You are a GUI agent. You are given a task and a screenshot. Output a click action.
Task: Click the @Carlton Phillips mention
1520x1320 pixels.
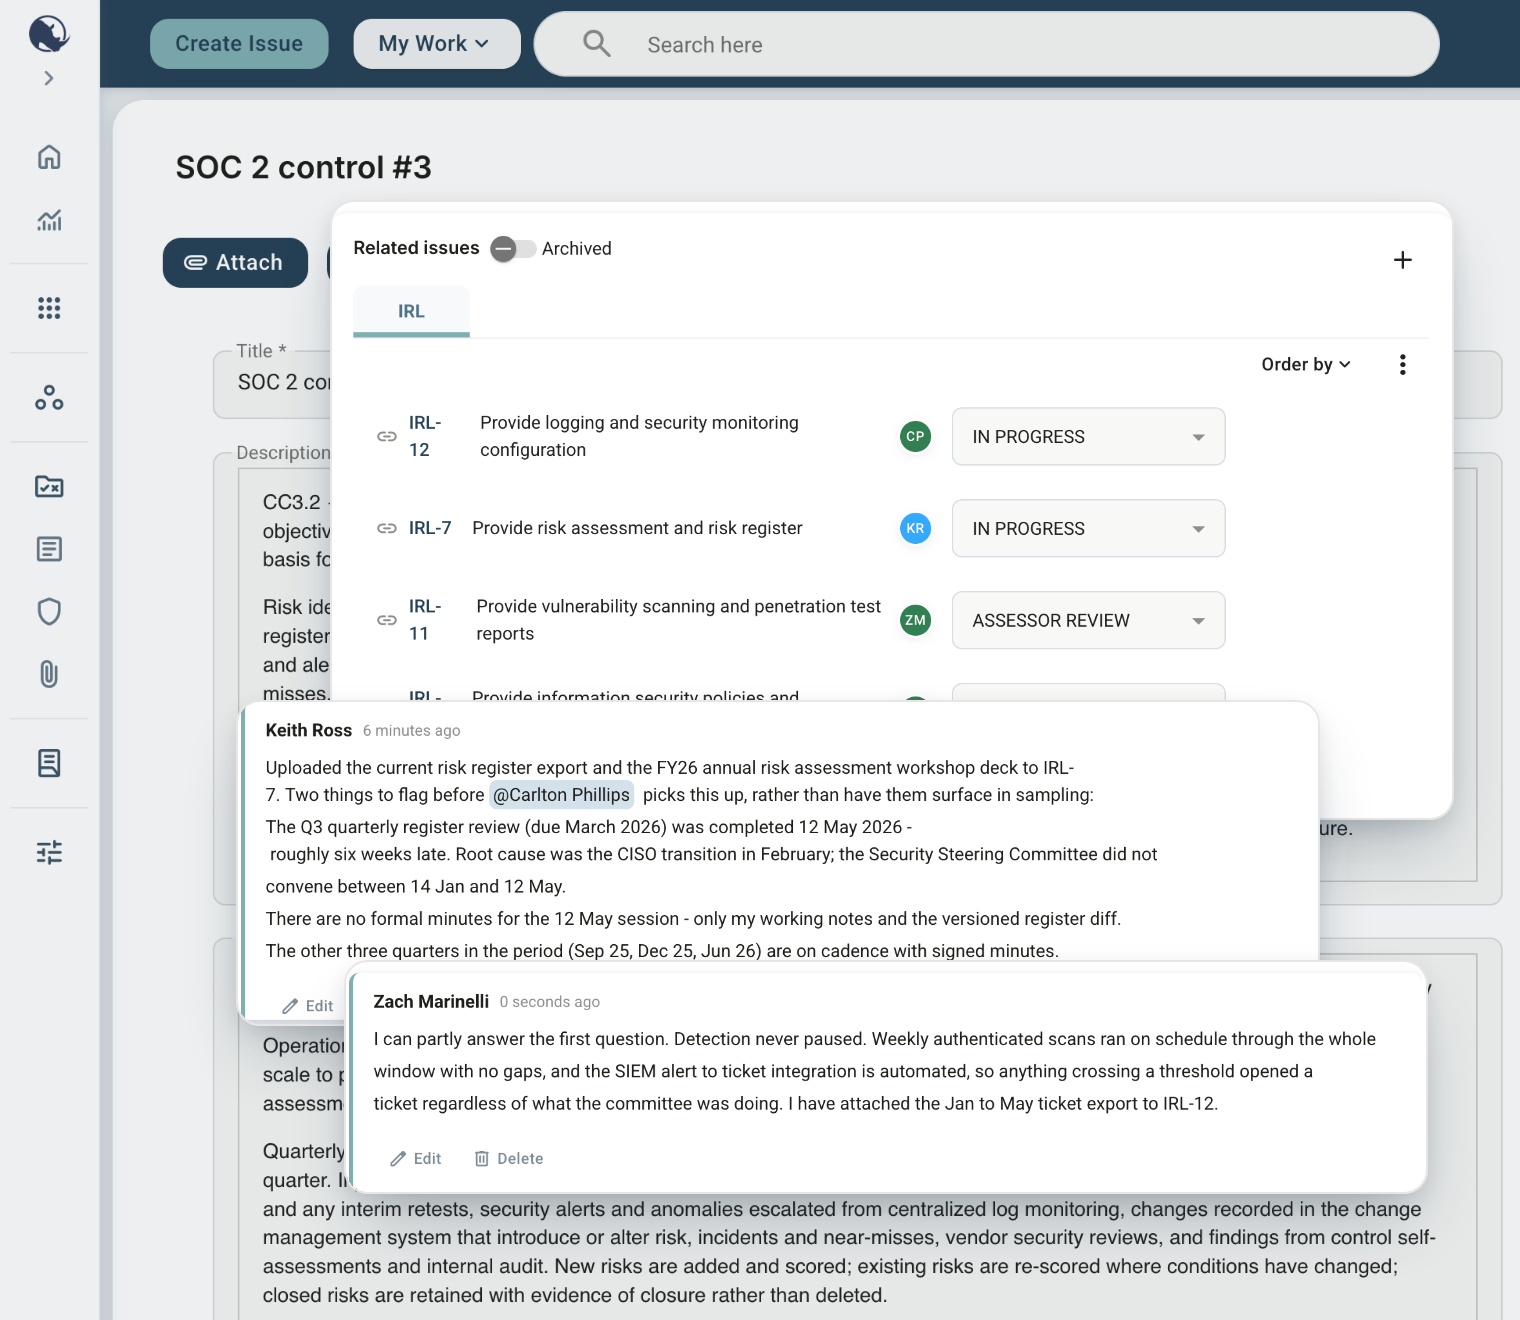coord(561,795)
